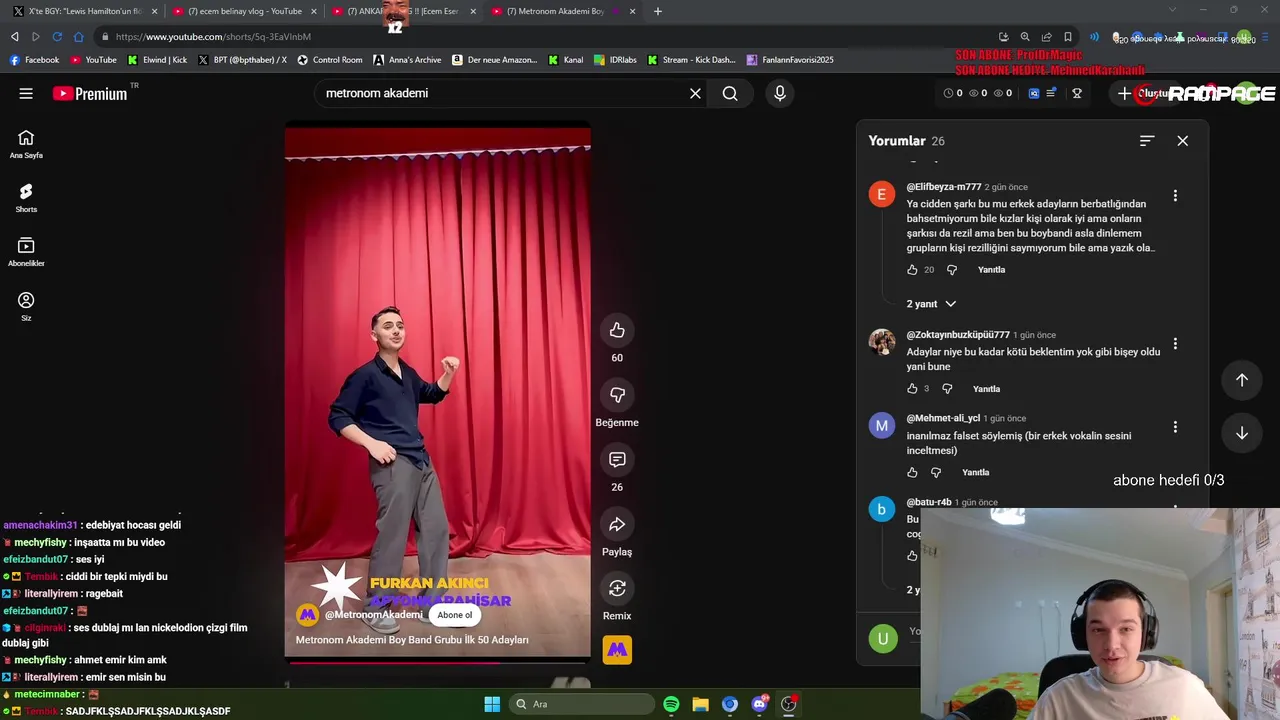The image size is (1280, 720).
Task: Go back using the browser back arrow
Action: point(14,37)
